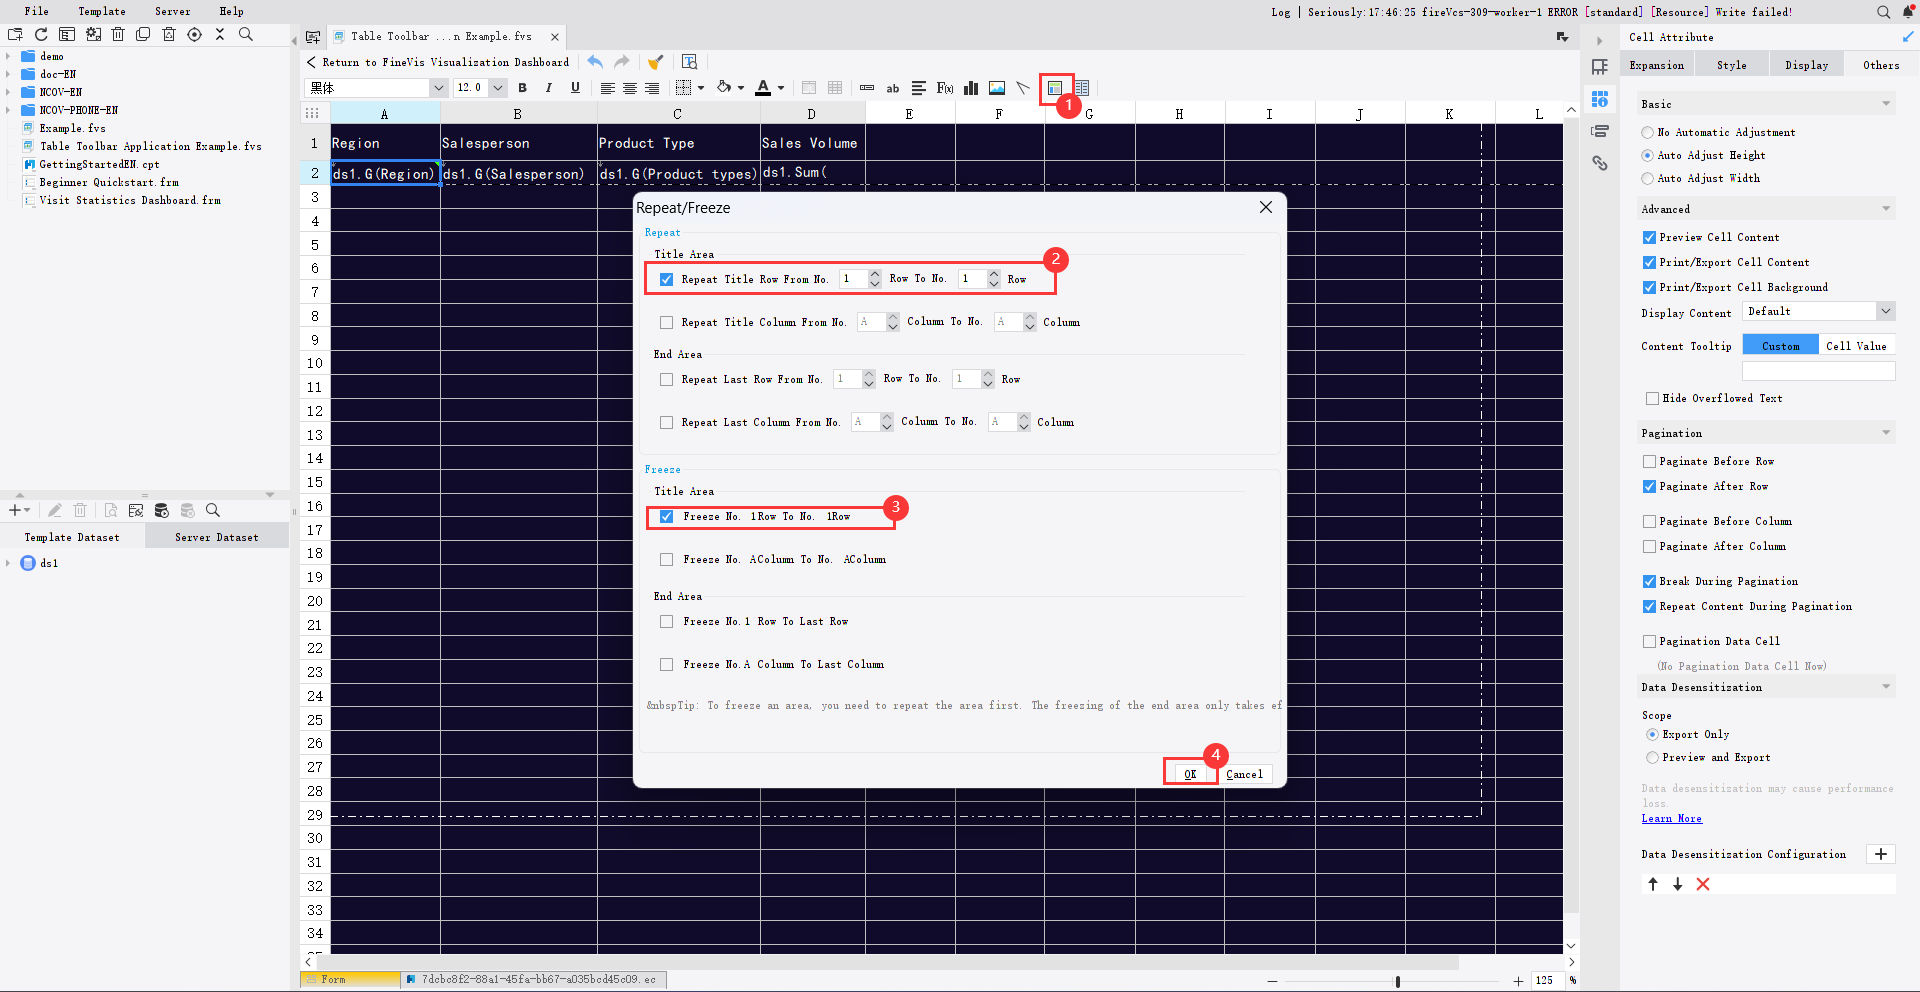This screenshot has width=1920, height=992.
Task: Click the undo arrow in toolbar
Action: (x=595, y=62)
